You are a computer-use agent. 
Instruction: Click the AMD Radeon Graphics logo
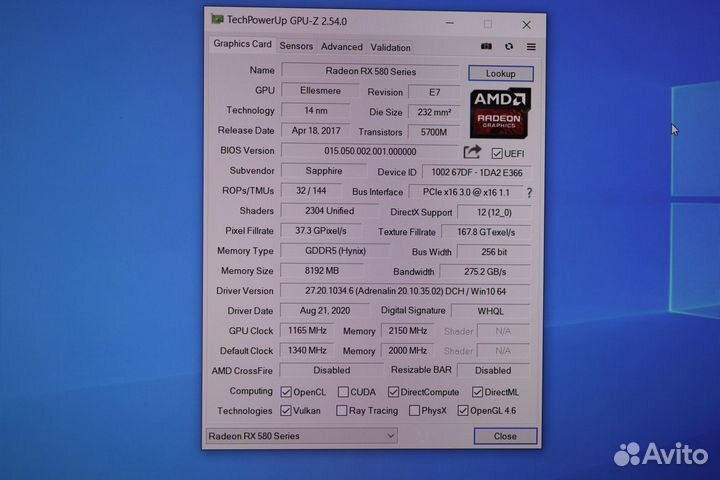click(500, 113)
